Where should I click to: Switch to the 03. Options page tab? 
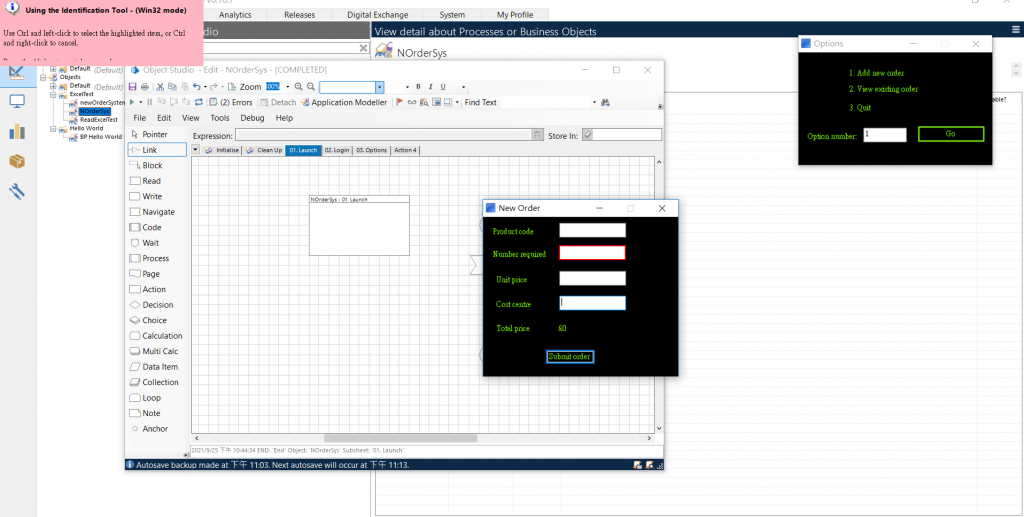[372, 150]
